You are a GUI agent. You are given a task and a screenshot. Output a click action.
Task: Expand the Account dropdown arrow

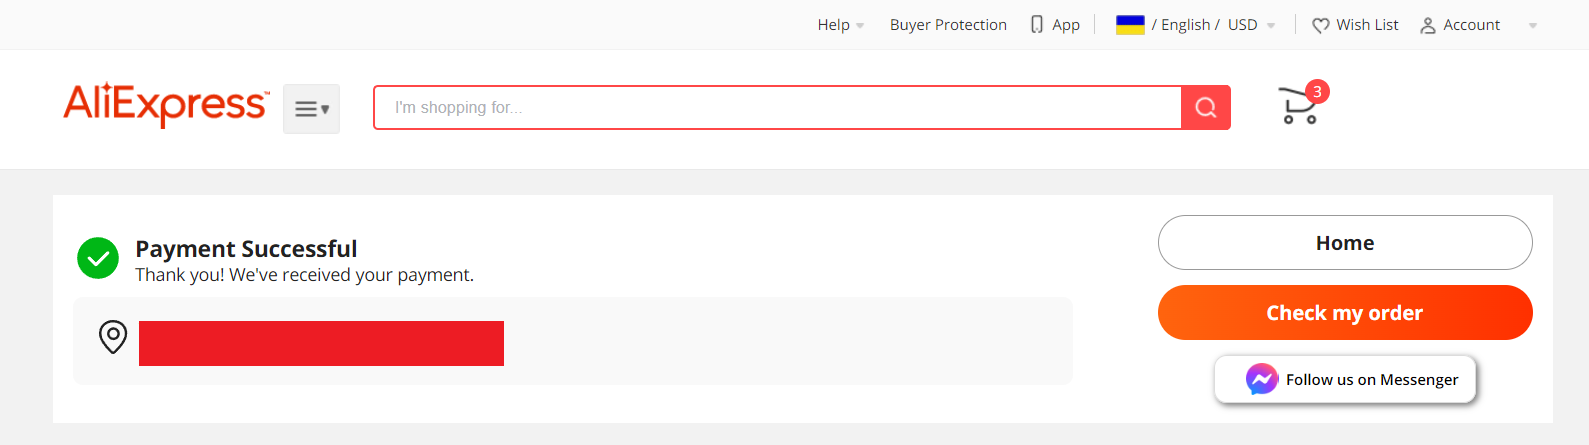(x=1532, y=26)
